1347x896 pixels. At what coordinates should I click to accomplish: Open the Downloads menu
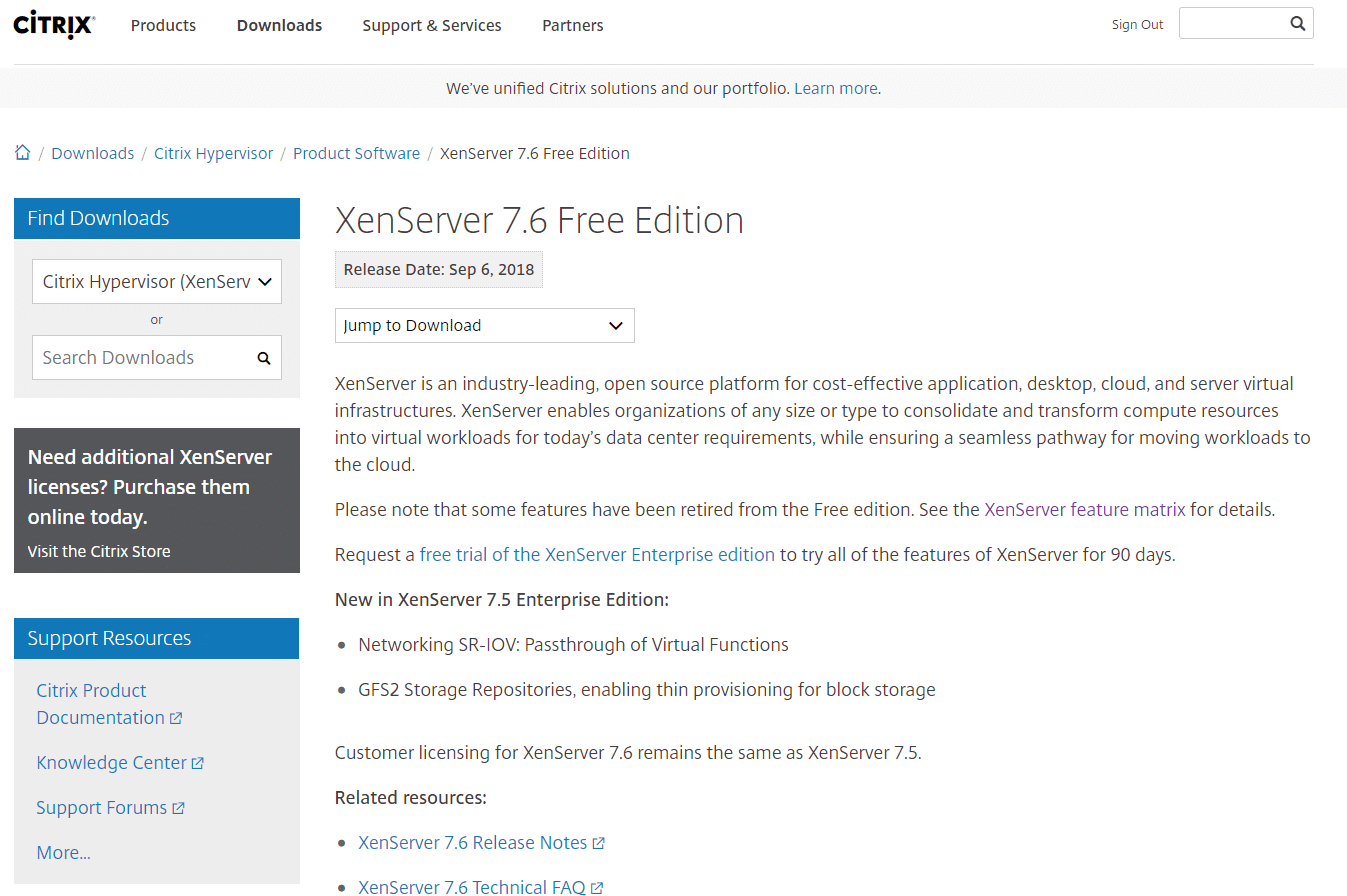tap(279, 25)
